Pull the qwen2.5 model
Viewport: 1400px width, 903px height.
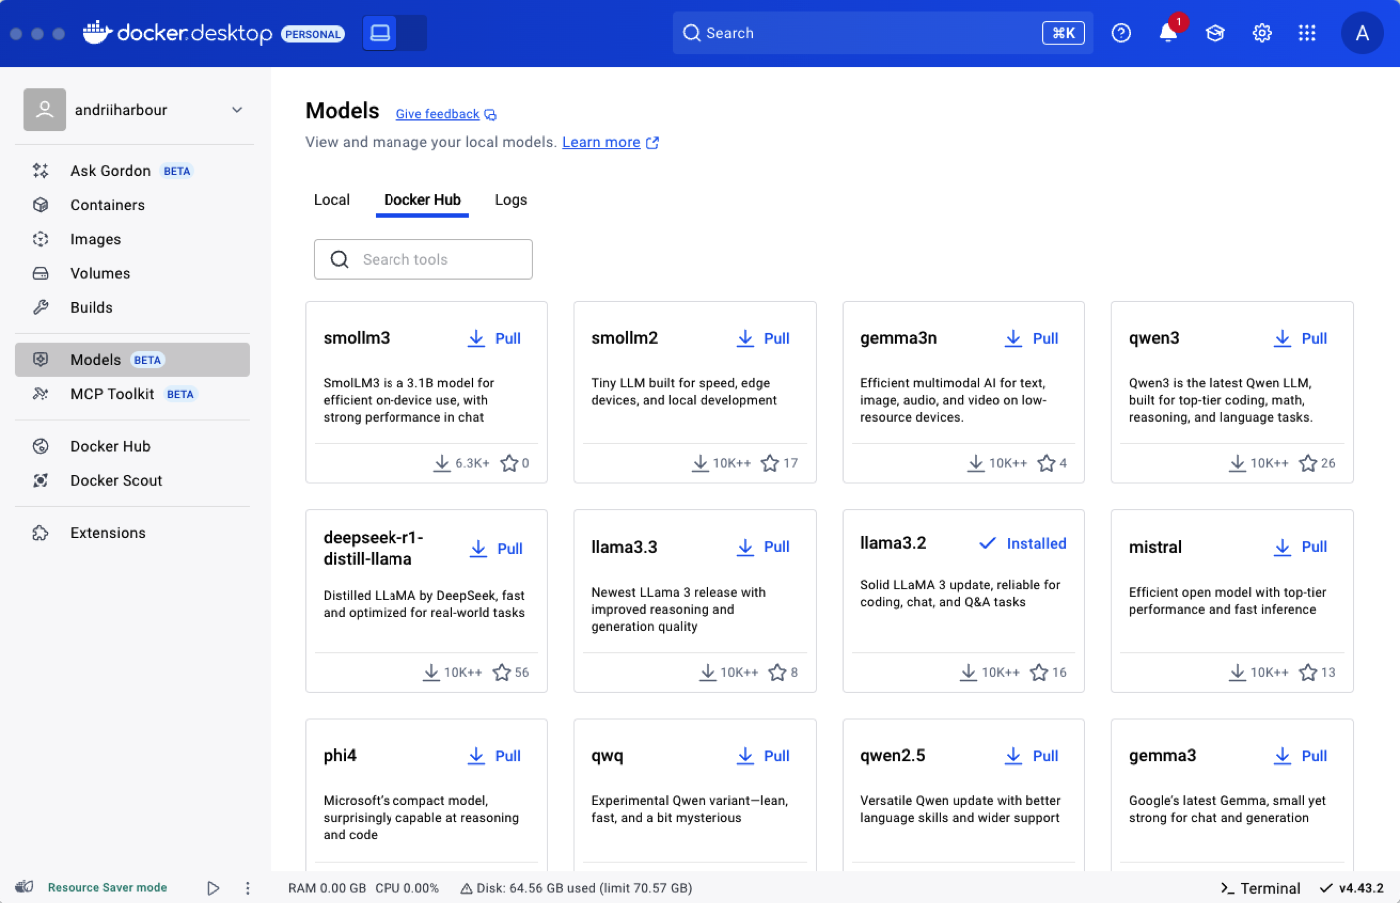point(1032,756)
